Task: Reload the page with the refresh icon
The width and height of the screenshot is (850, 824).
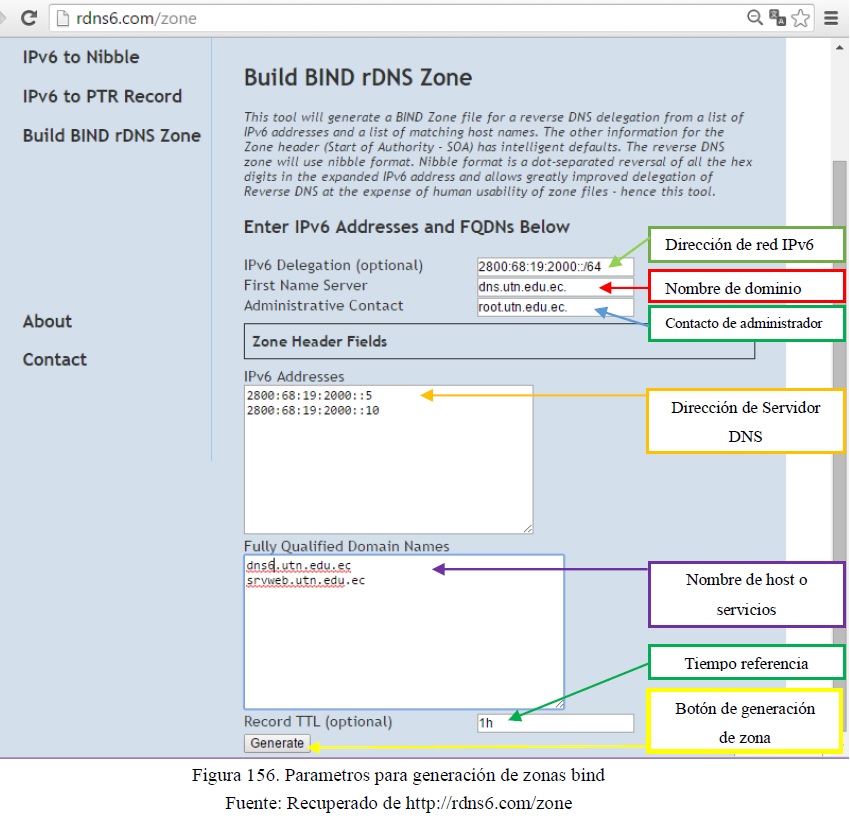Action: pyautogui.click(x=29, y=18)
